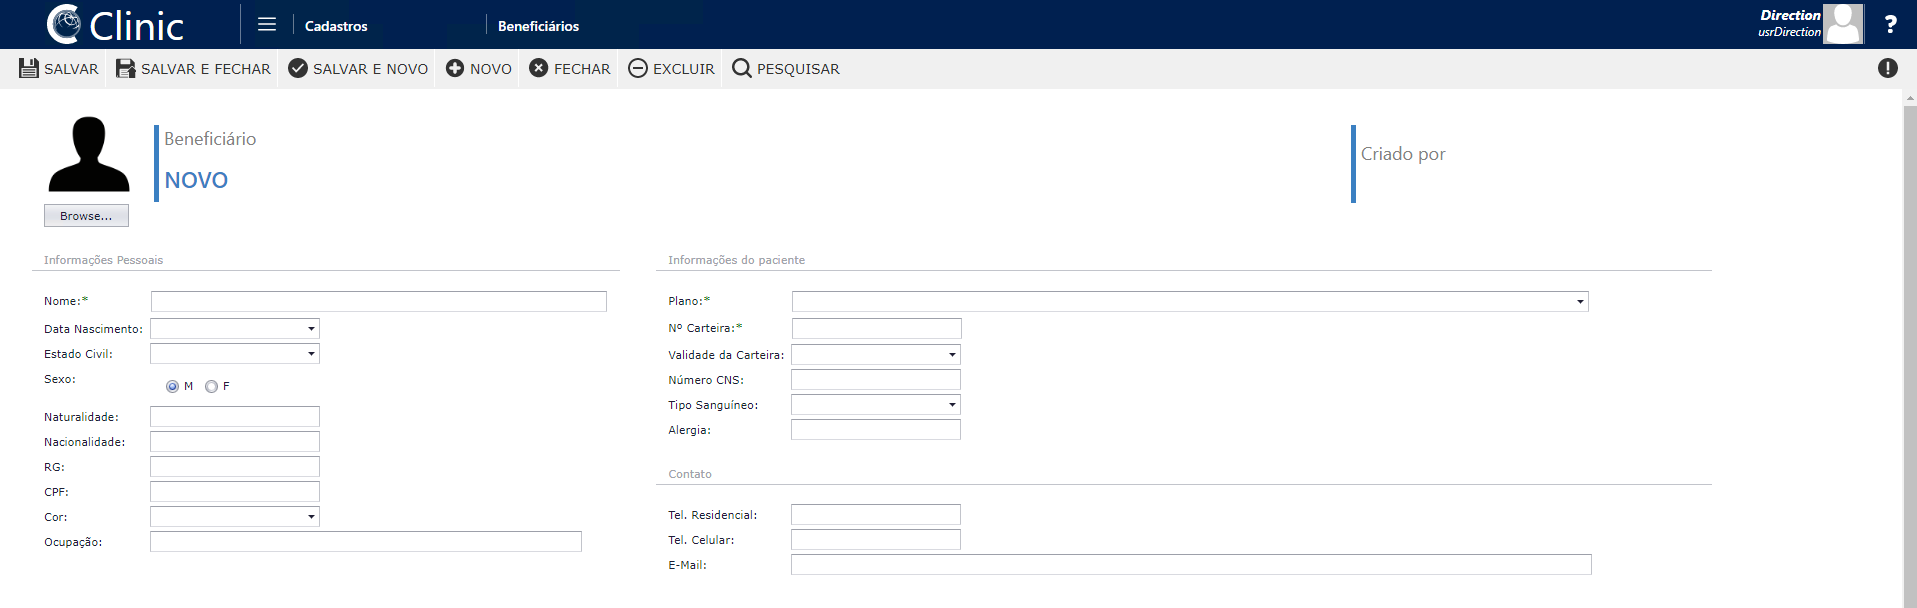Click the Nome input field
1917x608 pixels.
click(379, 301)
